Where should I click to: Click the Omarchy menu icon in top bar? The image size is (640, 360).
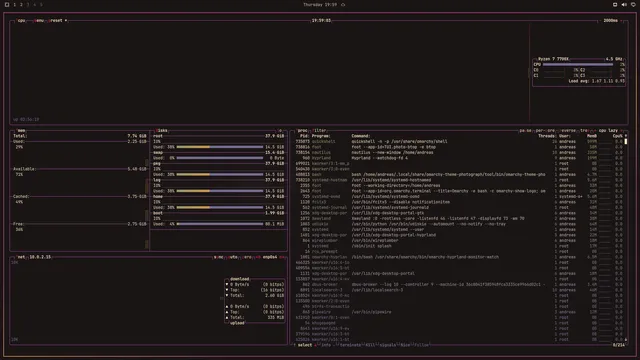[x=7, y=4]
